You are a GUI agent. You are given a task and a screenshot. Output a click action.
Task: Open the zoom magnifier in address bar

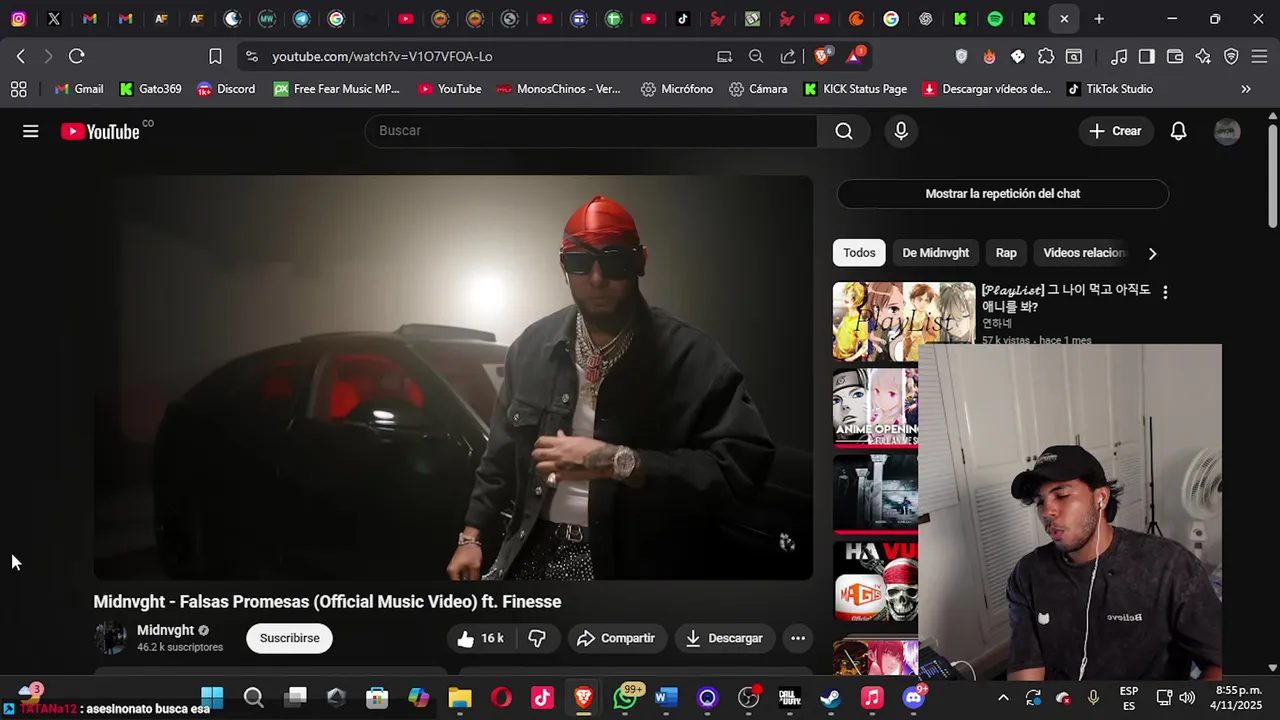coord(756,56)
